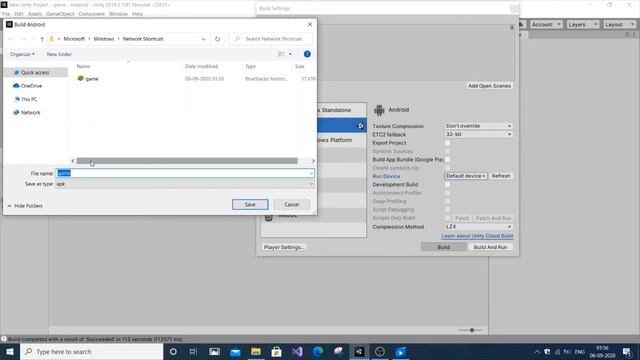This screenshot has width=640, height=360.
Task: Enable the Development Build checkbox
Action: 447,184
